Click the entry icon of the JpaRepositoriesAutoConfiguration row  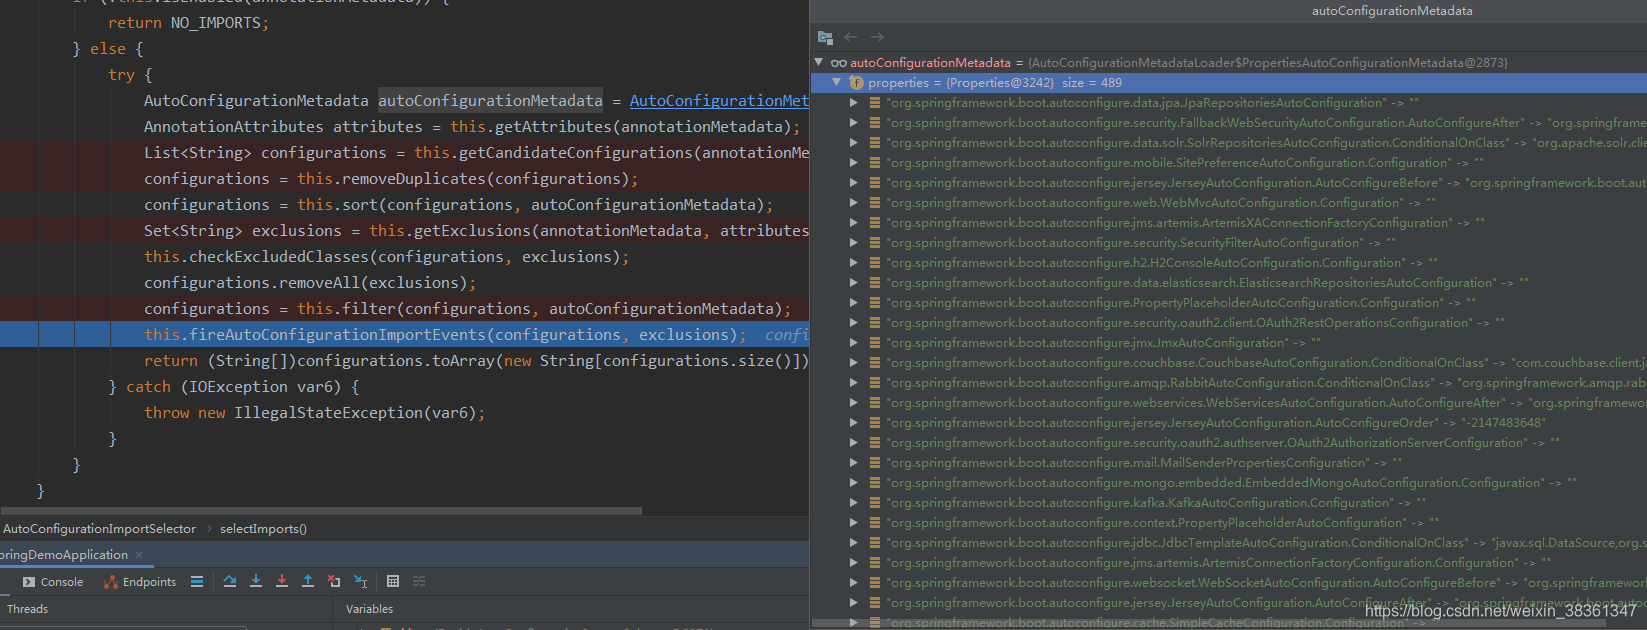875,103
